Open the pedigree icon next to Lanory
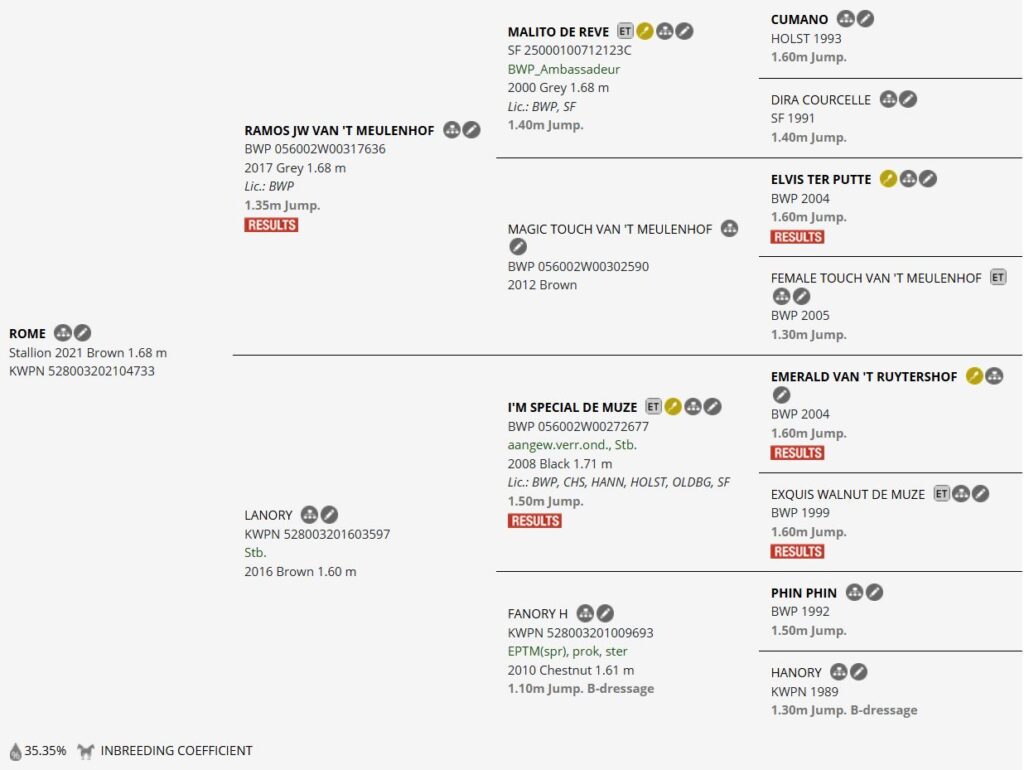This screenshot has height=770, width=1024. [x=310, y=515]
